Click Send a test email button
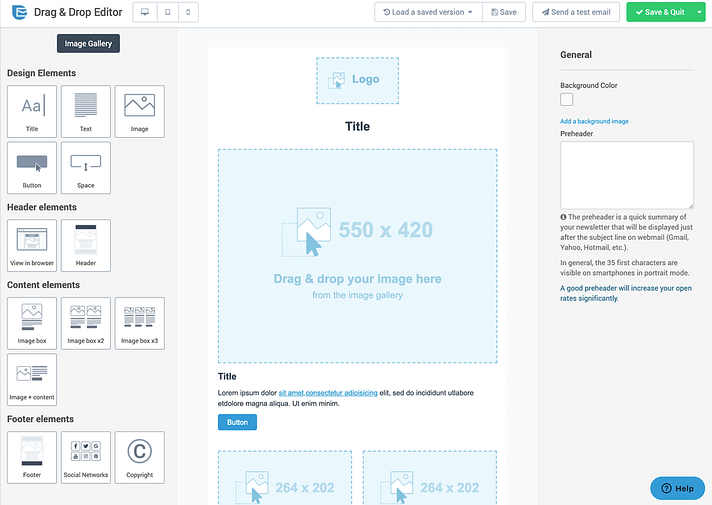This screenshot has height=505, width=712. 575,12
